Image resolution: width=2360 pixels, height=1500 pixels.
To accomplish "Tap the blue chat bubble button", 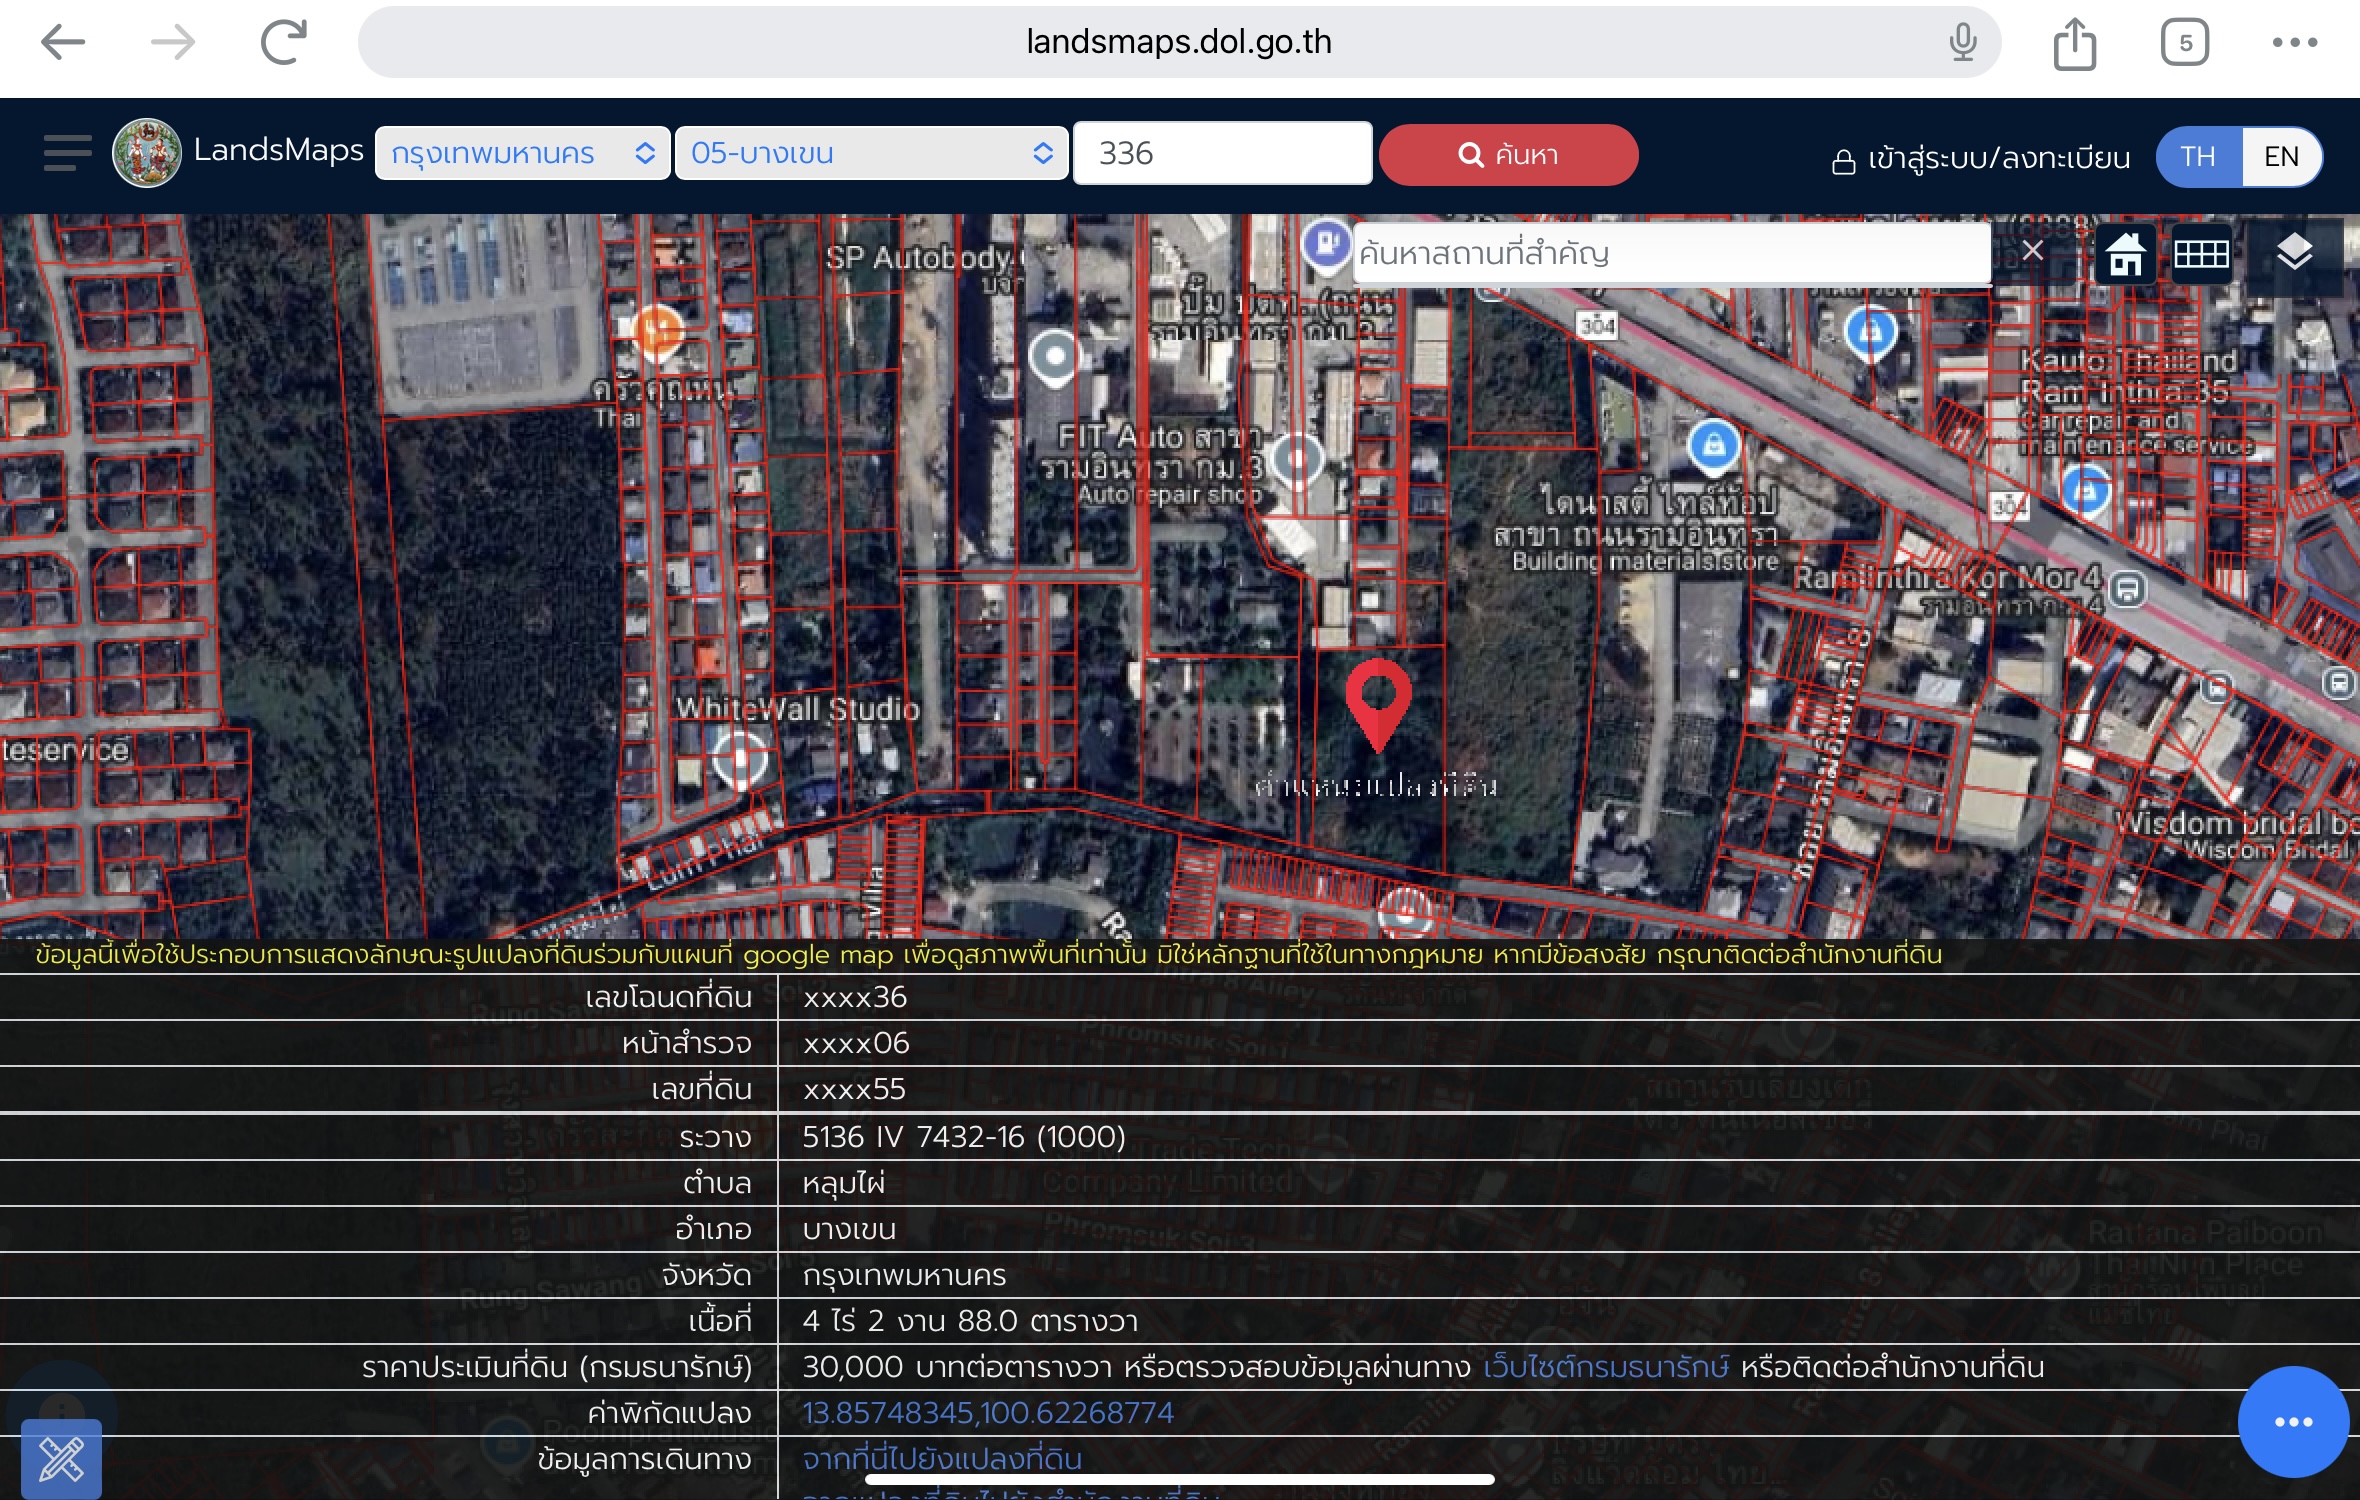I will 2292,1422.
